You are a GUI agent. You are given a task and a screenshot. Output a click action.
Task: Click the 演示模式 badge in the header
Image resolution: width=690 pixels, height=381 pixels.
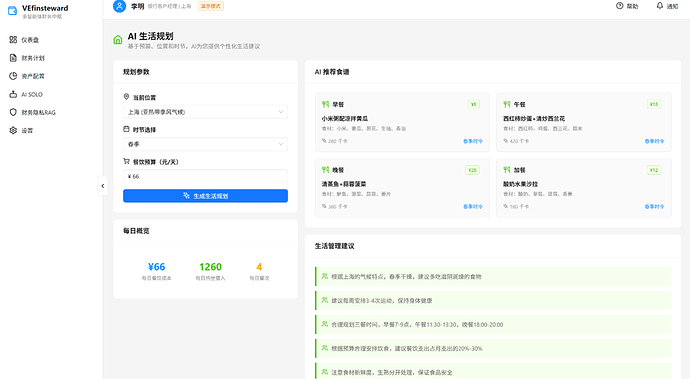(211, 6)
